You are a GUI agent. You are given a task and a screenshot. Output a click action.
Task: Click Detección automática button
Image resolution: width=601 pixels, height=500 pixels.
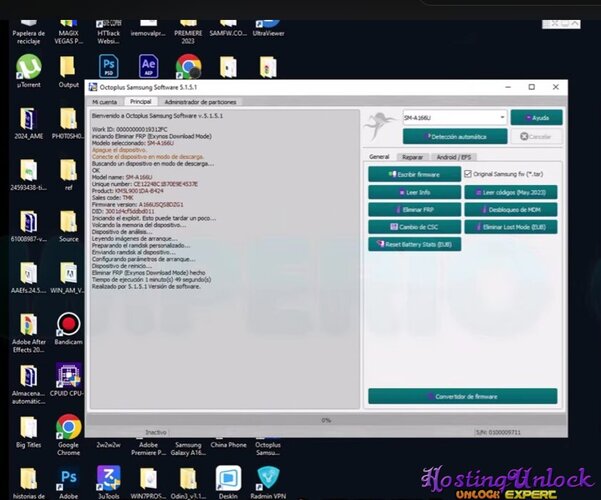(455, 137)
